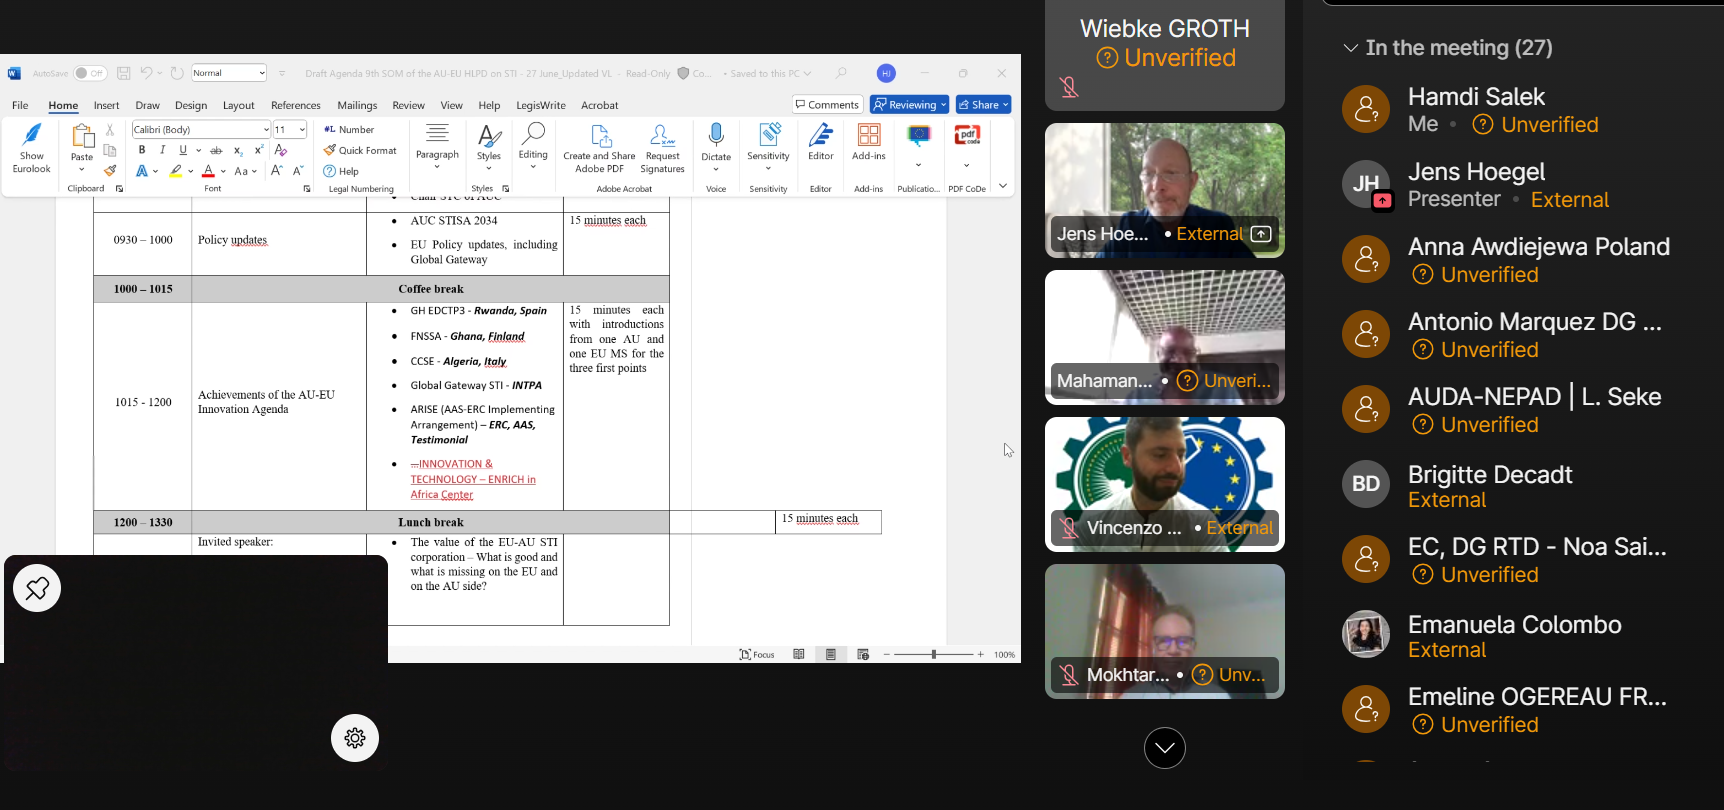Switch to the References tab
This screenshot has height=810, width=1724.
click(296, 105)
